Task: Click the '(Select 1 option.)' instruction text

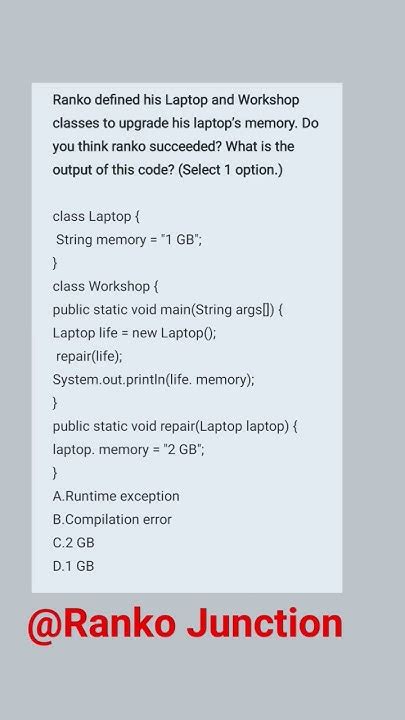Action: (231, 170)
